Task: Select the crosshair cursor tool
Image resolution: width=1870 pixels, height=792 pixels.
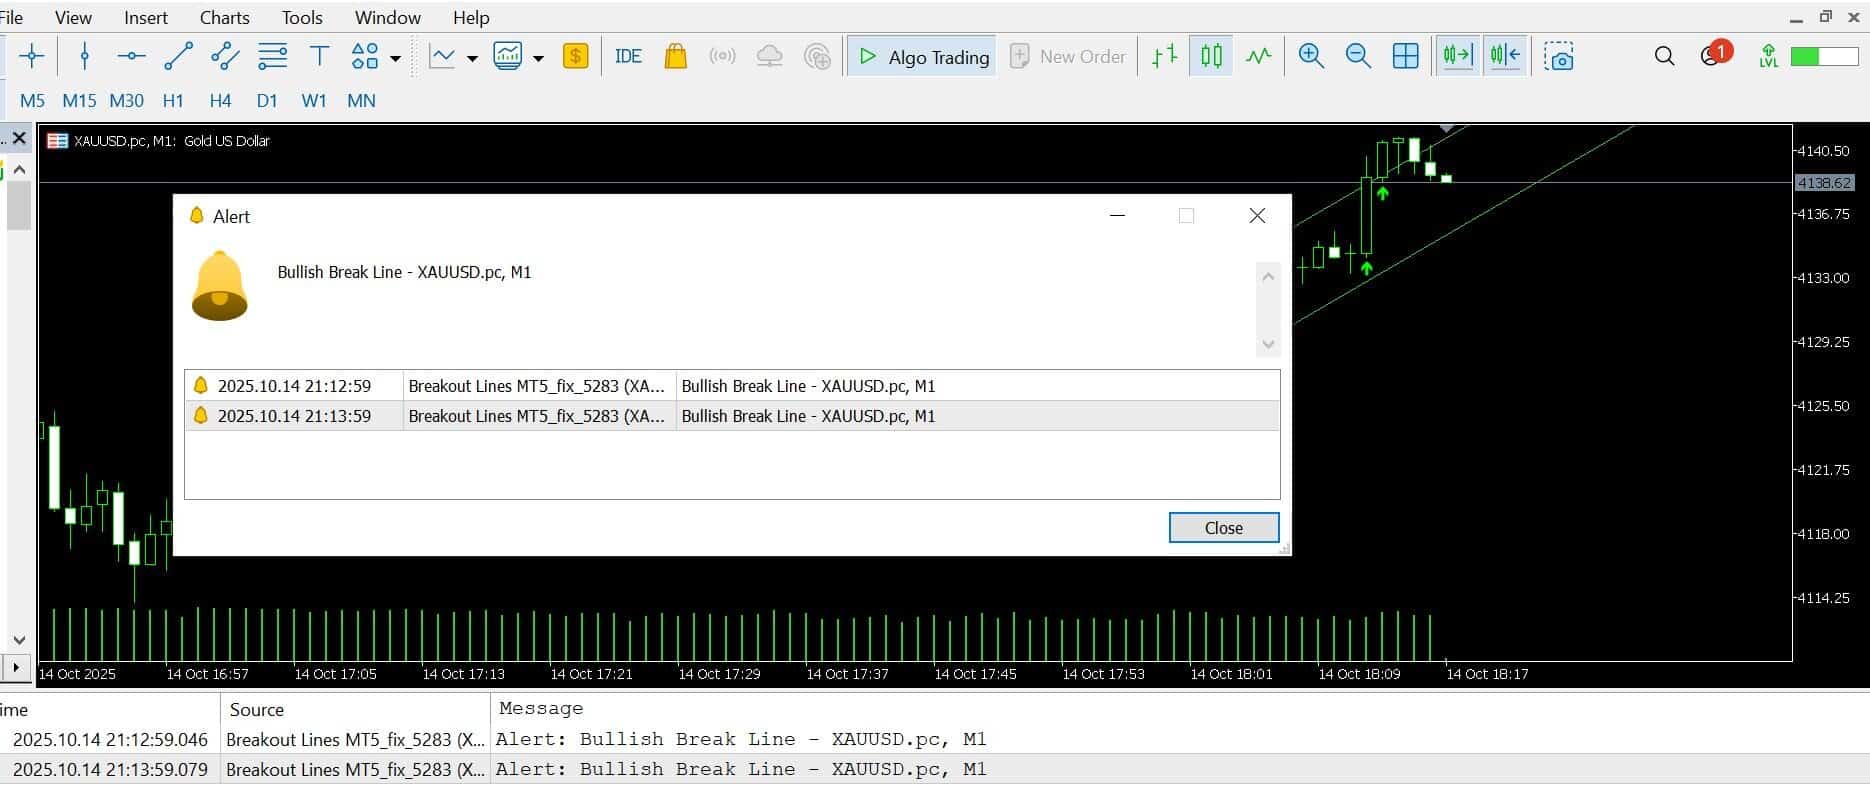Action: [32, 56]
